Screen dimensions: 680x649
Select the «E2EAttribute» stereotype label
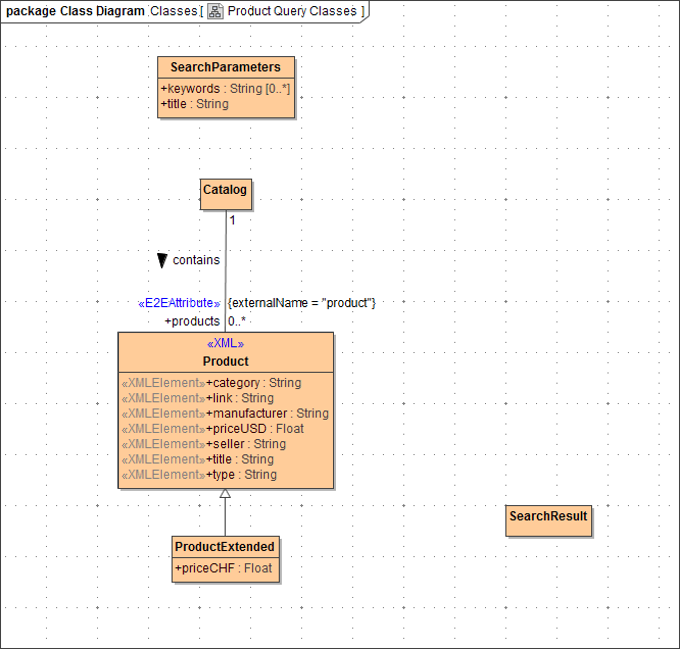coord(179,303)
